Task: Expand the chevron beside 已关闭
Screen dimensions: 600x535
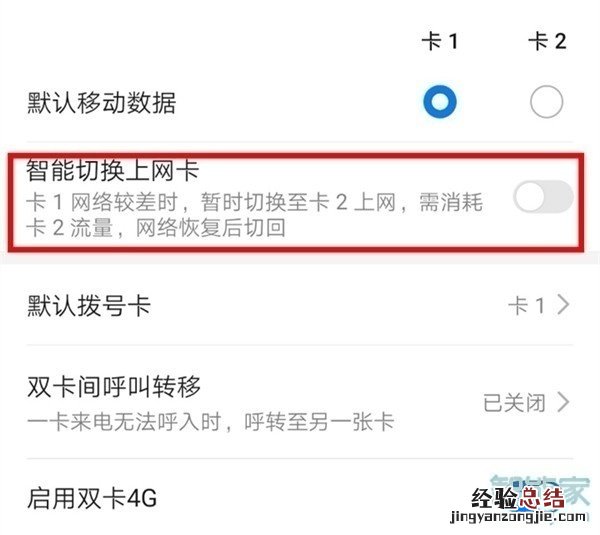Action: (563, 402)
